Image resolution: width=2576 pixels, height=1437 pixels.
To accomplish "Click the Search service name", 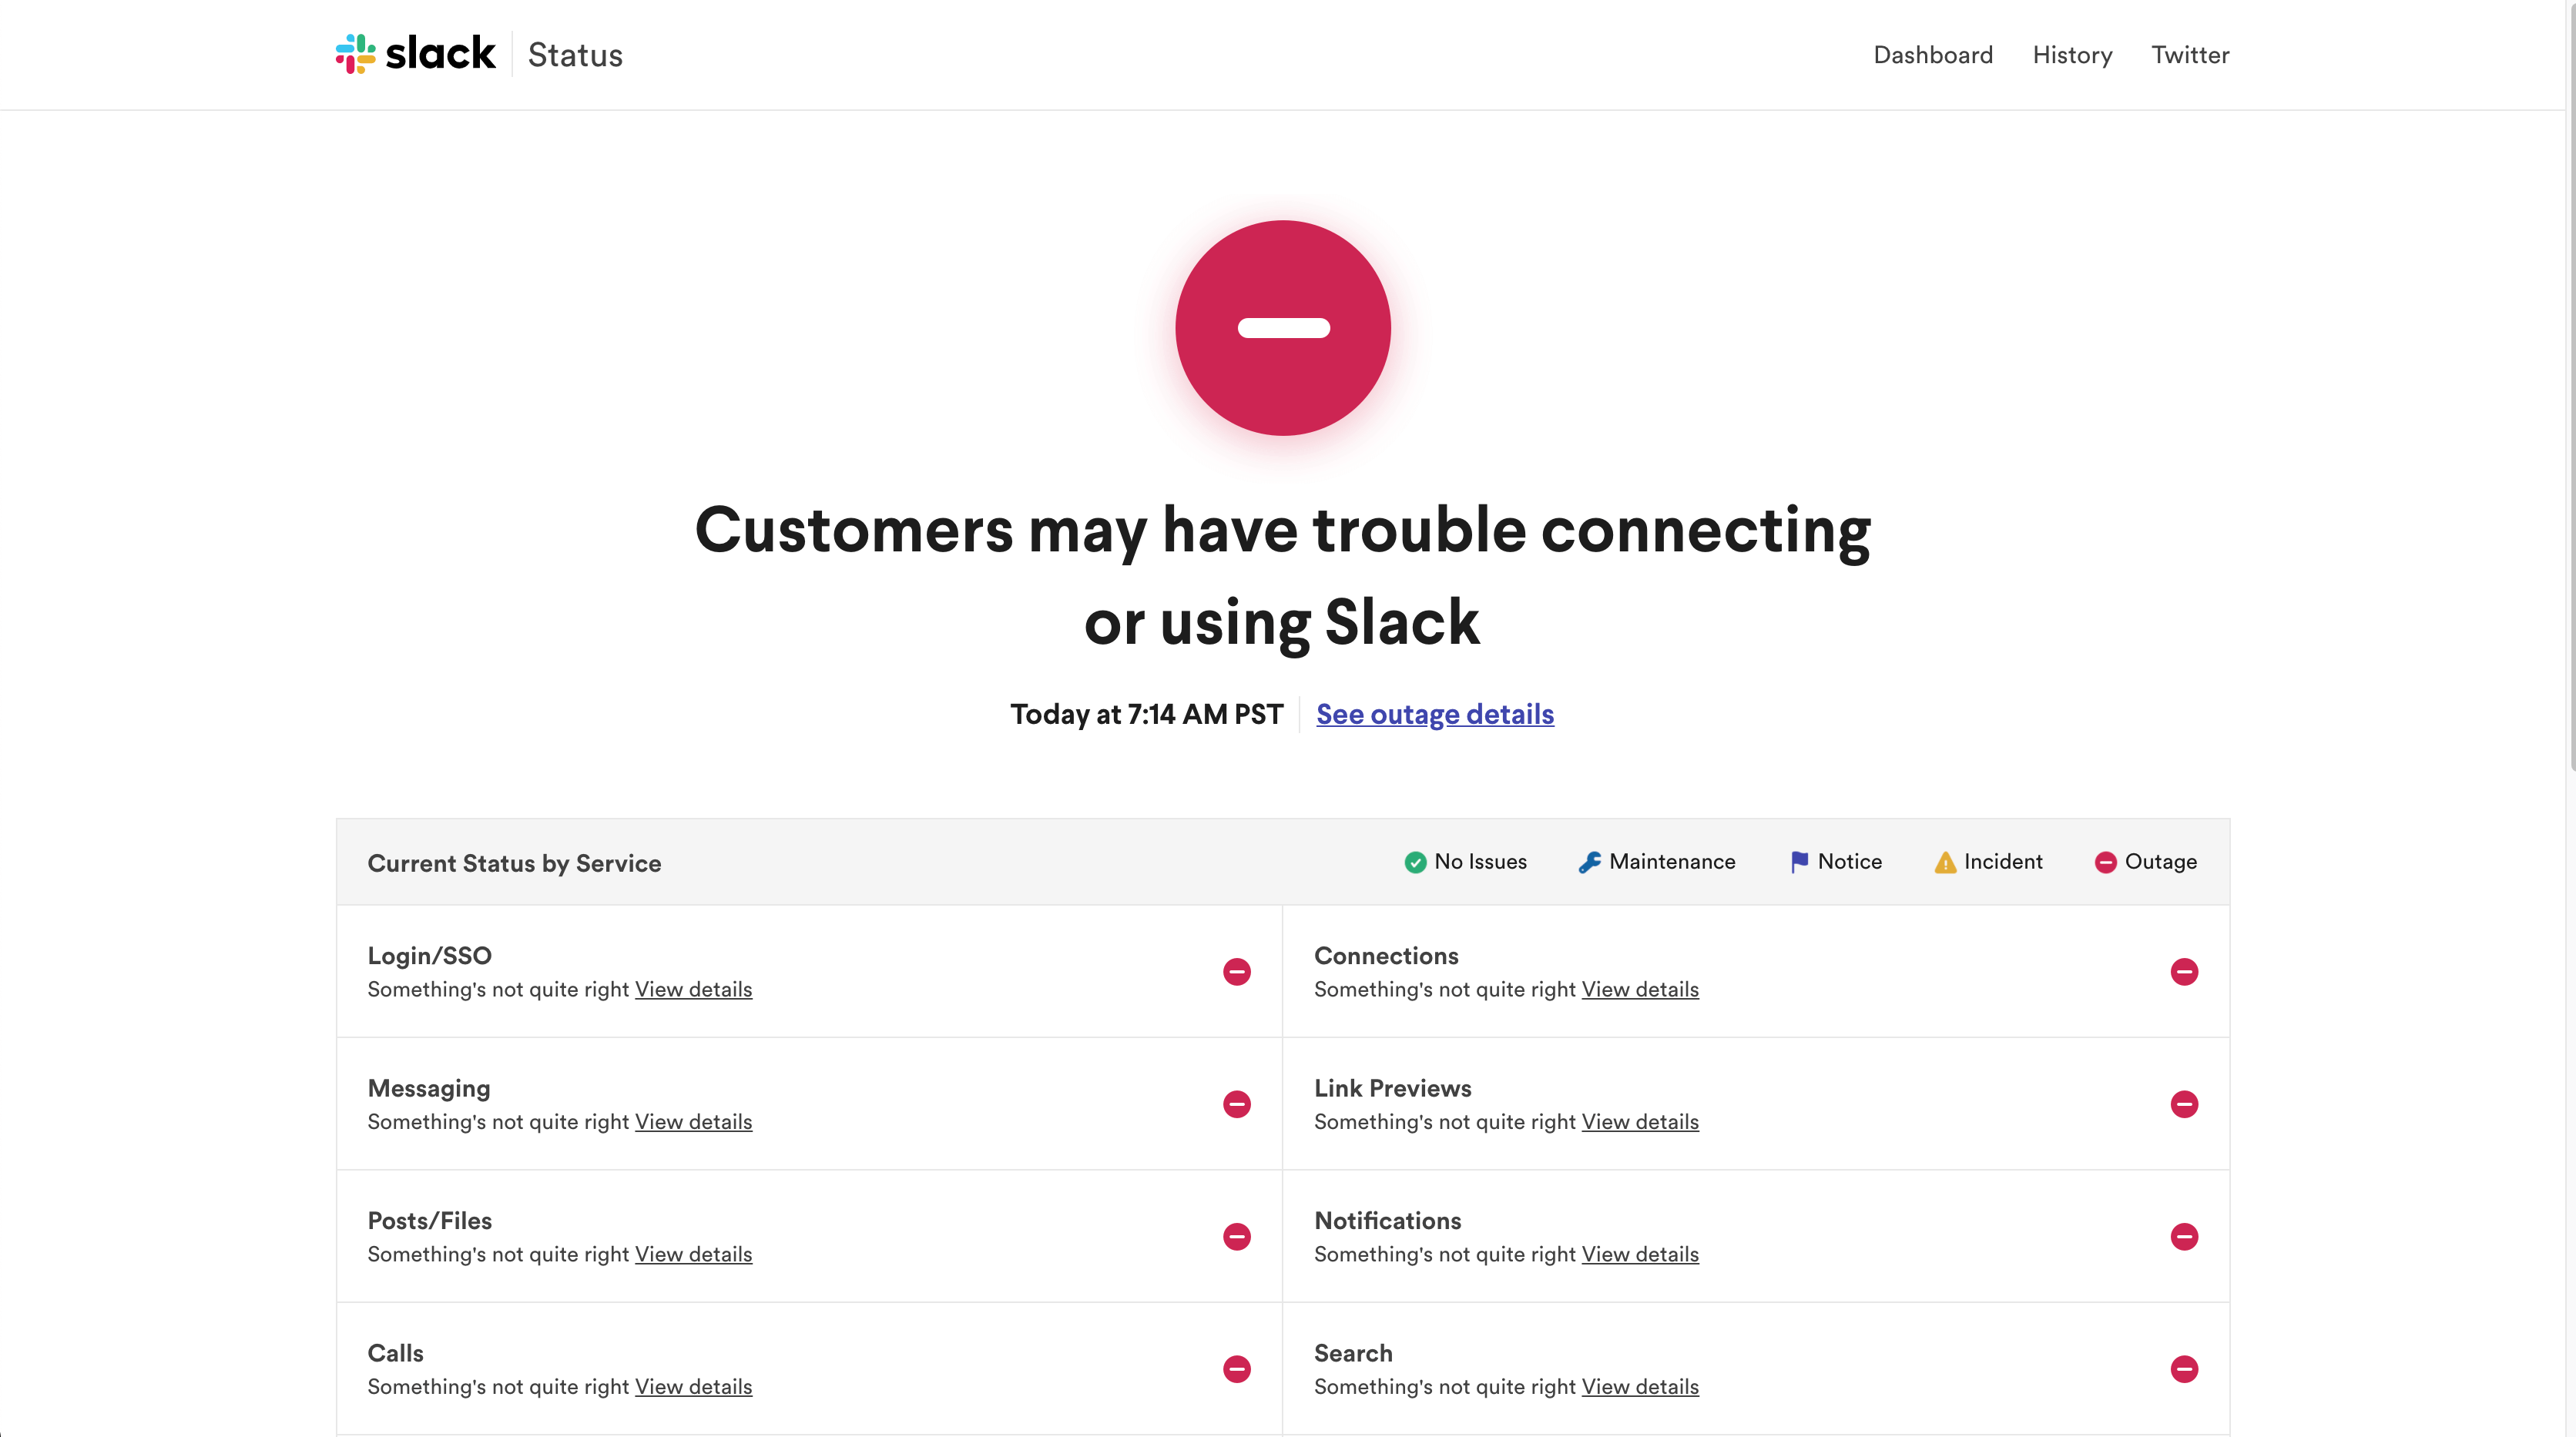I will 1353,1353.
